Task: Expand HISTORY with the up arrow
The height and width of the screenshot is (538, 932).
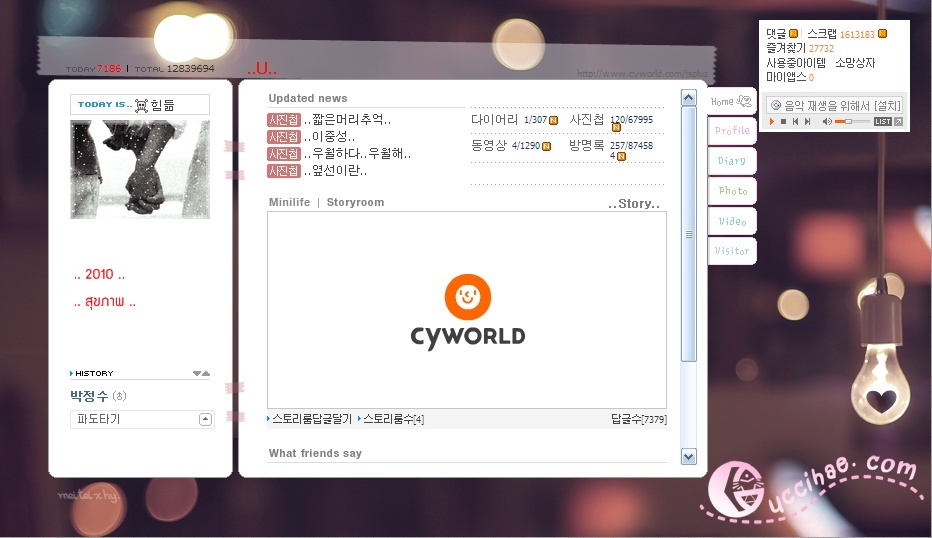Action: 206,373
